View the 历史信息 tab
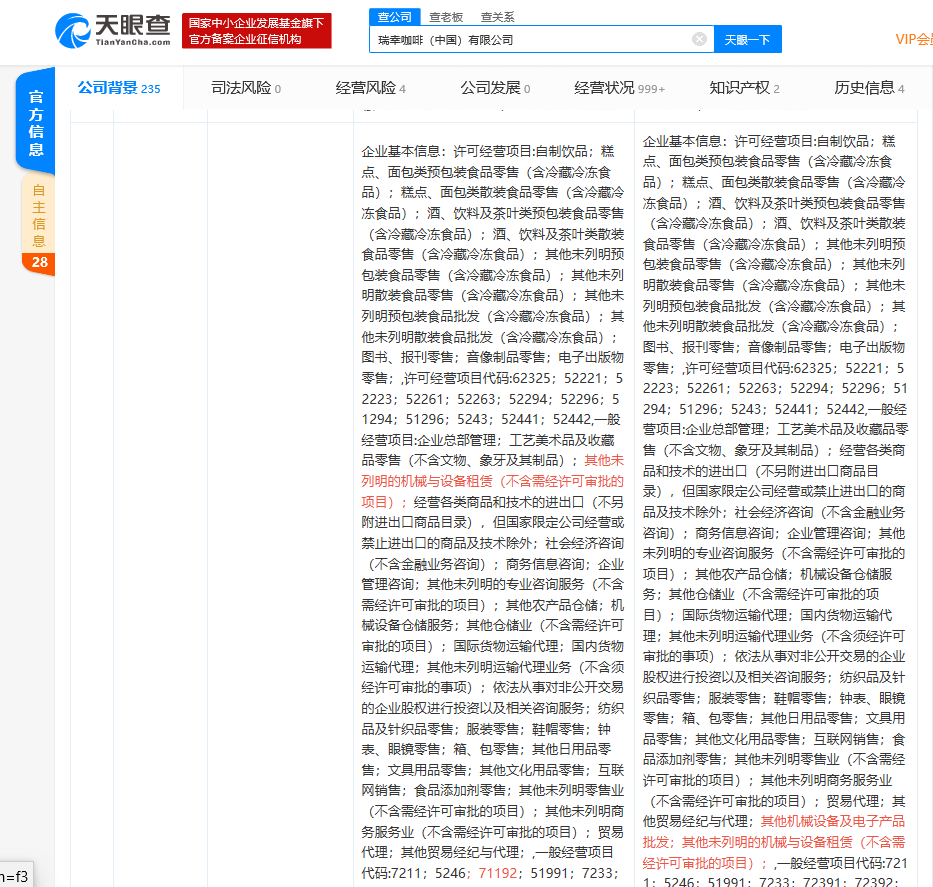 point(868,88)
